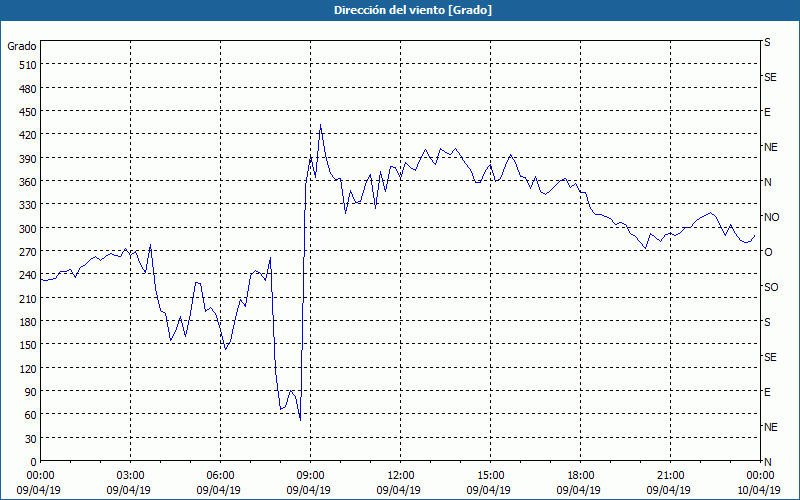Click the '18:00' time axis label
This screenshot has height=500, width=800.
click(581, 476)
